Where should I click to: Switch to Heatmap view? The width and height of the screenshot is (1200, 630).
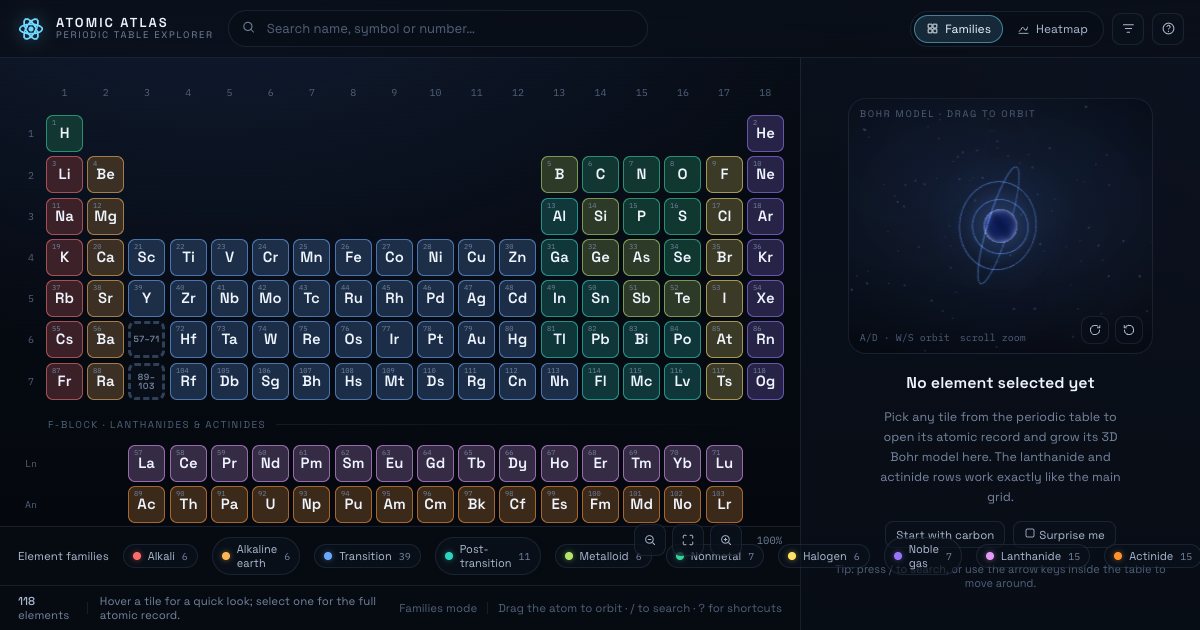(x=1052, y=29)
